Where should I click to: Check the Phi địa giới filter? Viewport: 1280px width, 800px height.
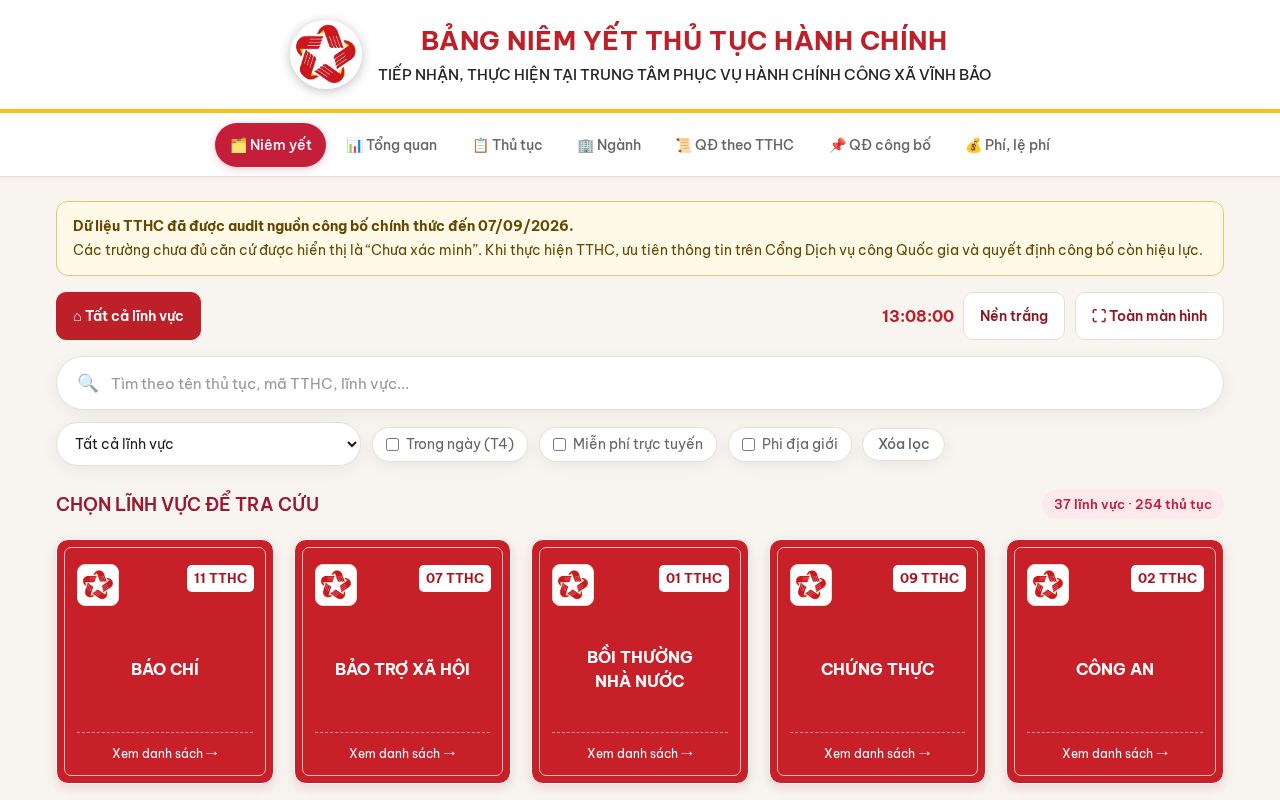pos(749,444)
